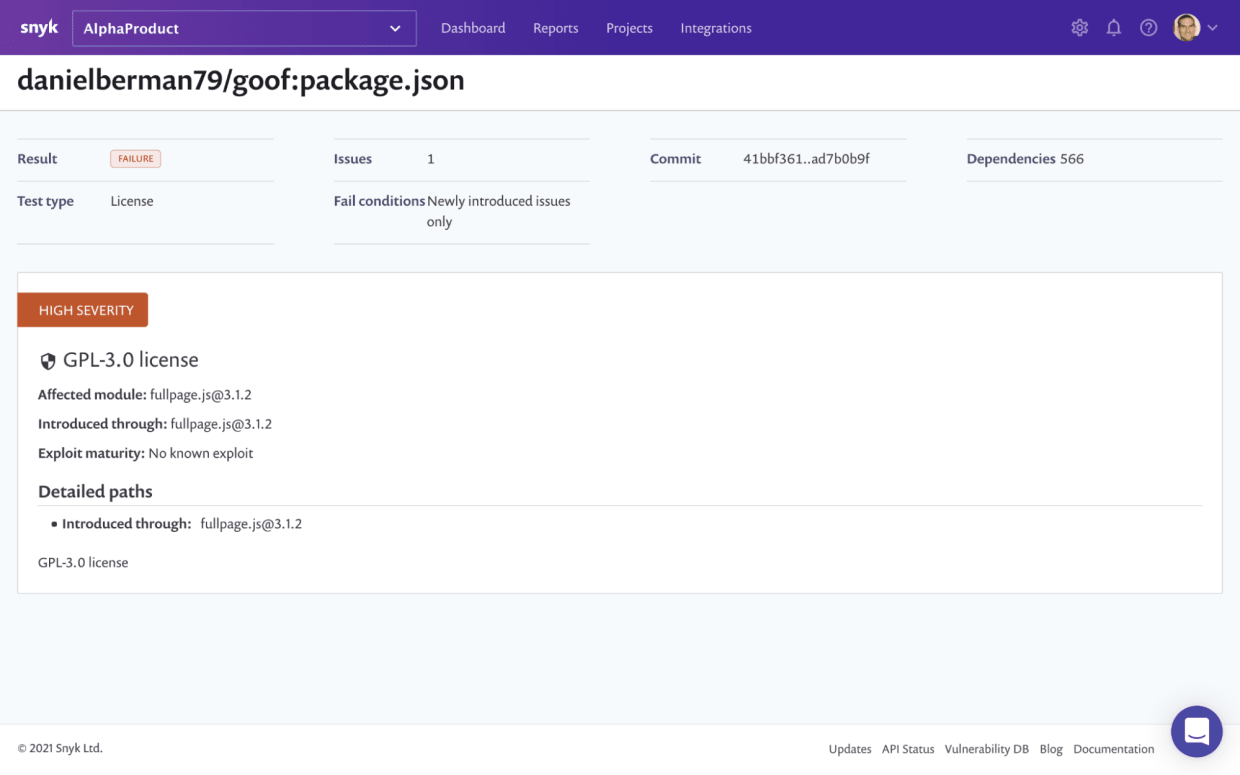Click the HIGH SEVERITY label
This screenshot has width=1240, height=775.
tap(83, 310)
